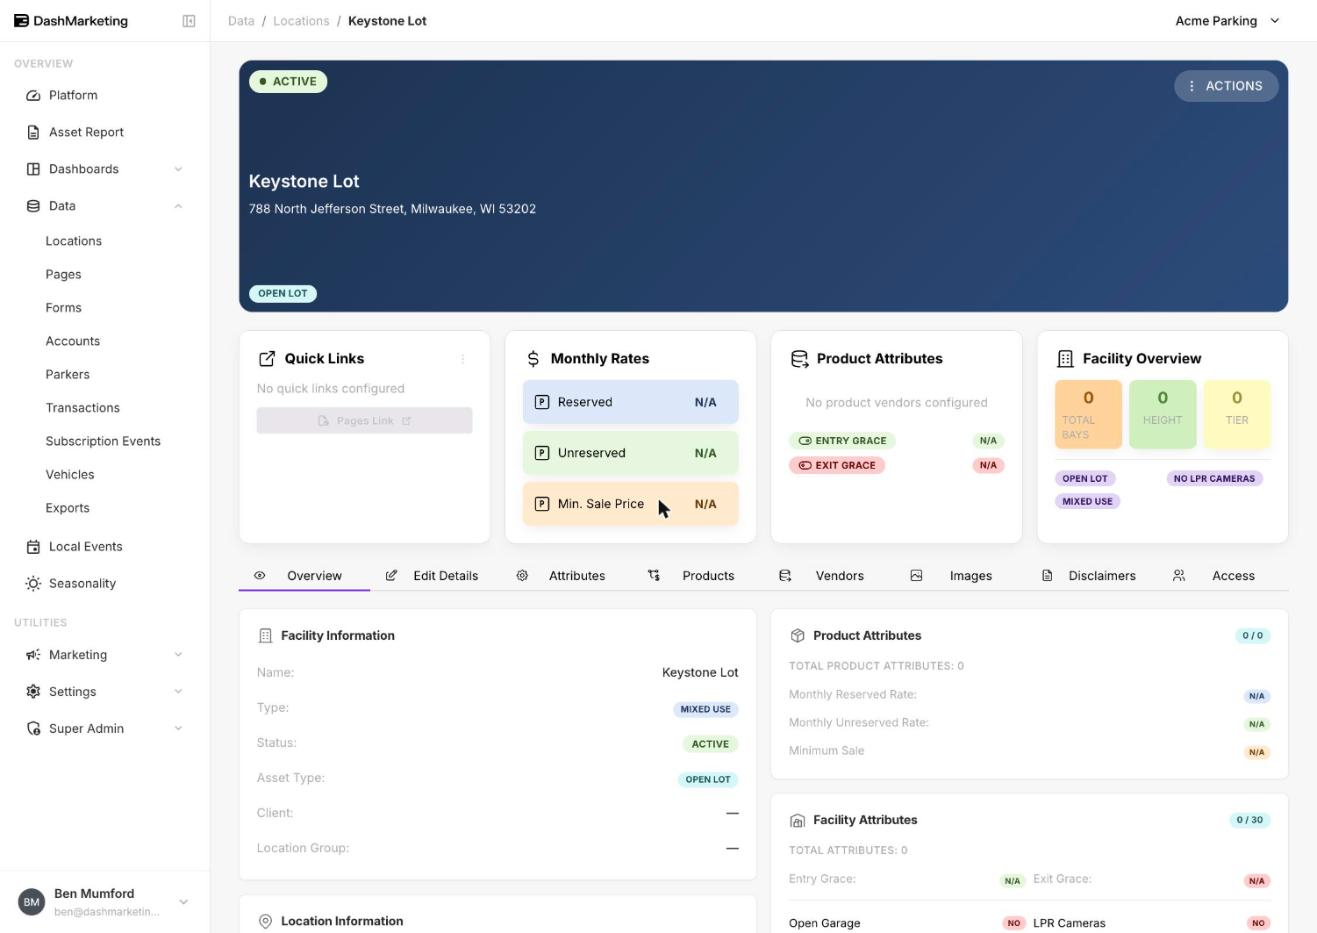Click the disabled Pages Link button

pyautogui.click(x=364, y=421)
